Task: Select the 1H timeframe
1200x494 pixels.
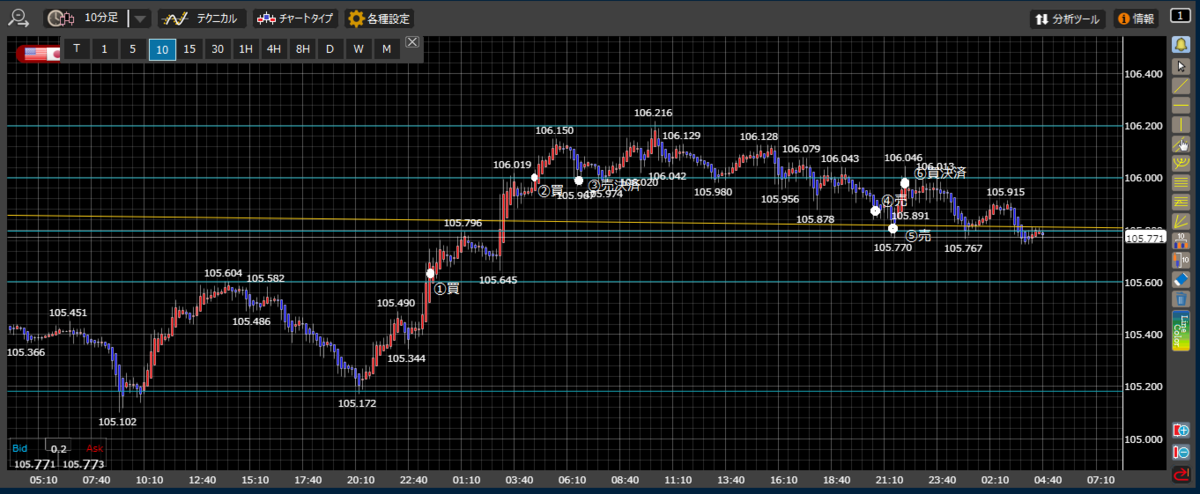Action: click(246, 49)
